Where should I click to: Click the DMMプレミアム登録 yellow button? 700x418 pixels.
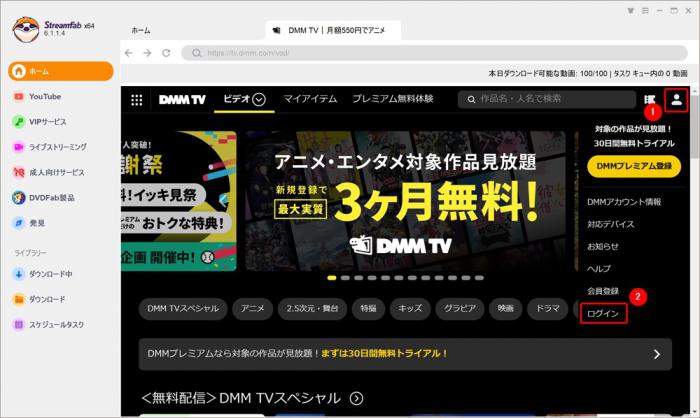coord(634,166)
